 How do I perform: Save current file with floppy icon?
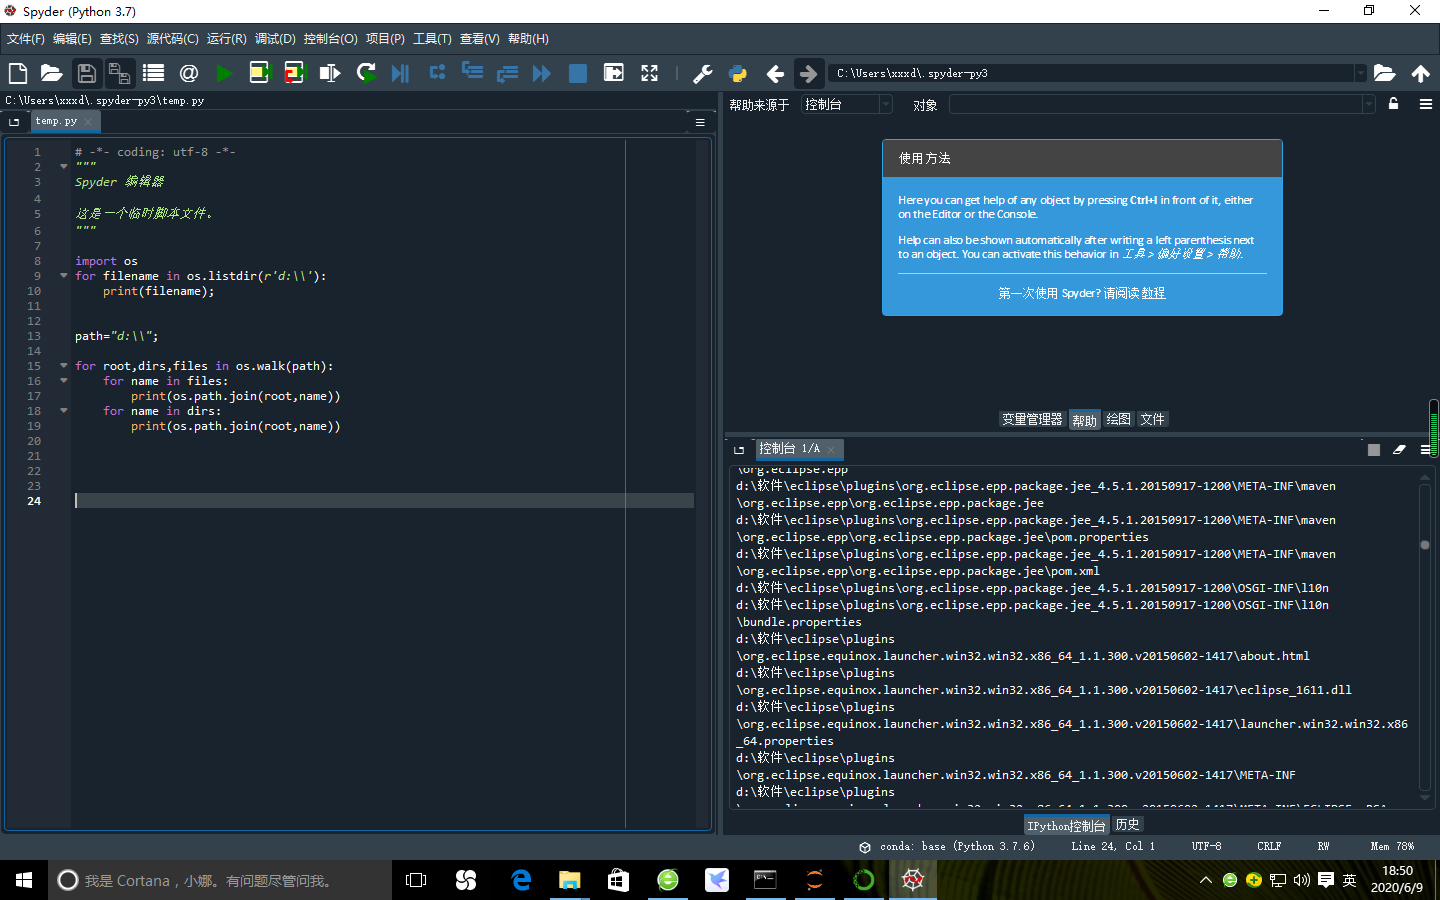pos(86,73)
